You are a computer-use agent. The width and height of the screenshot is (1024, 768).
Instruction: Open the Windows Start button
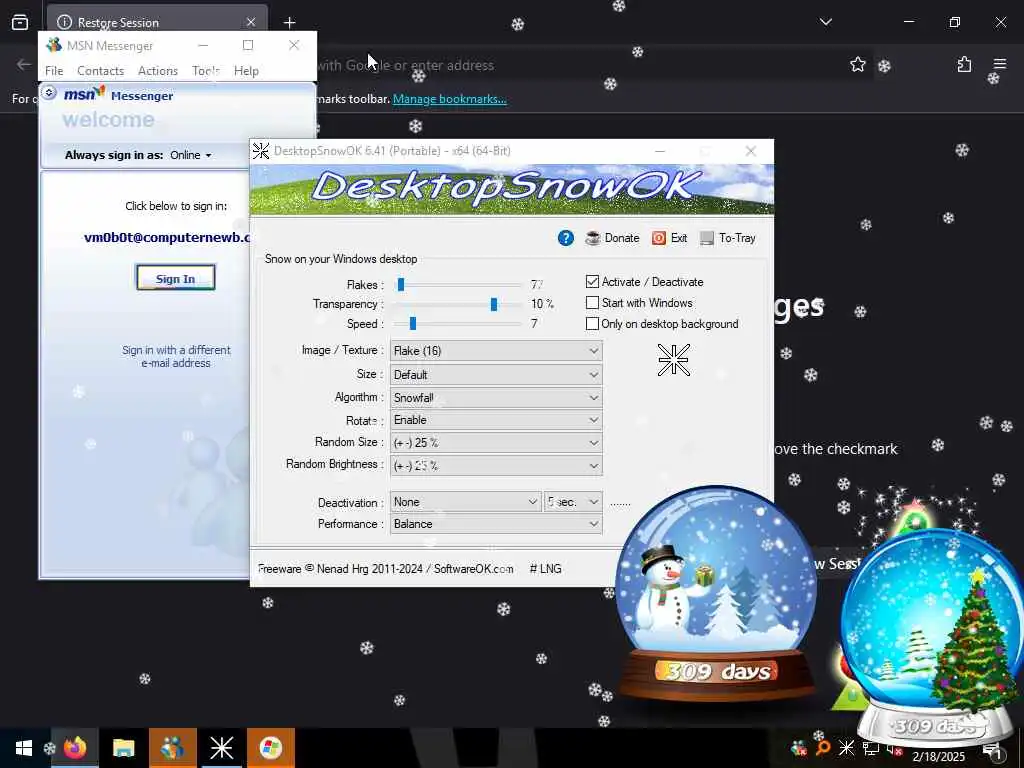[24, 748]
